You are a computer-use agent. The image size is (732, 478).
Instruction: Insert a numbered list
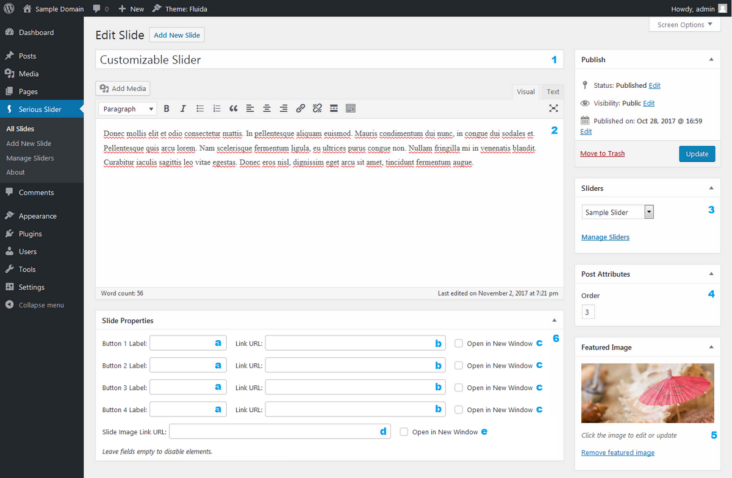click(216, 108)
